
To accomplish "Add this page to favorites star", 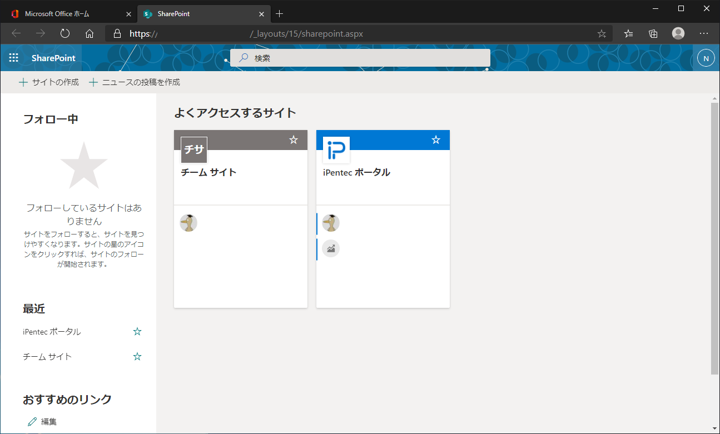I will [x=602, y=34].
